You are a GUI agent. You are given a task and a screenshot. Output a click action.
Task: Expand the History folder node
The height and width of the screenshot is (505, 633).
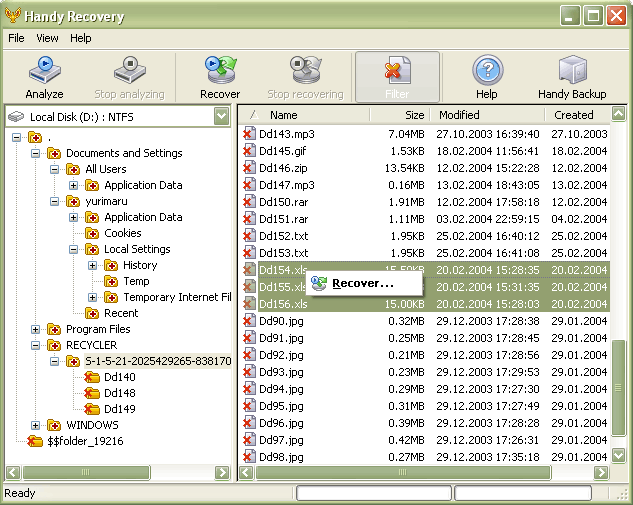point(92,265)
